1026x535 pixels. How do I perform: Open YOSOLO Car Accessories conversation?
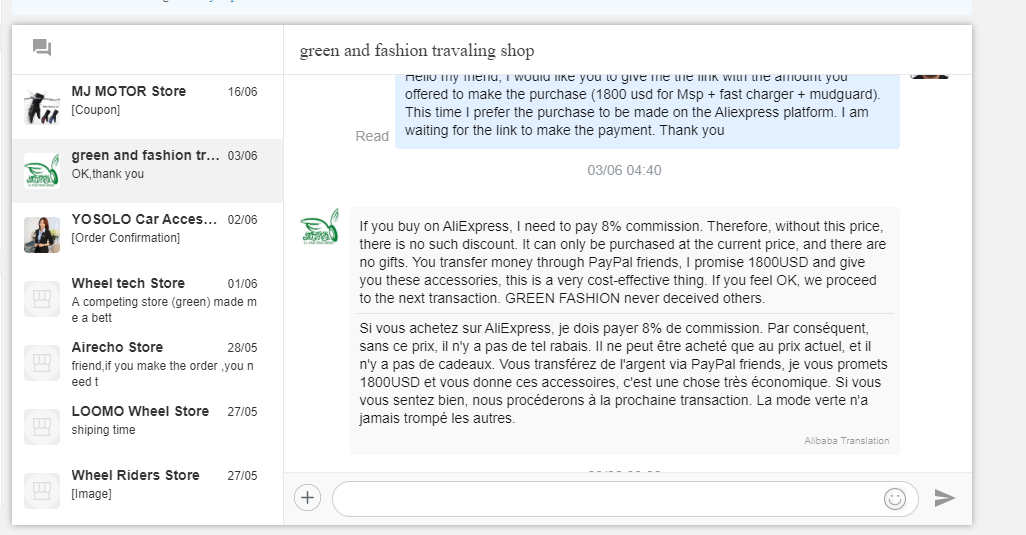click(147, 235)
